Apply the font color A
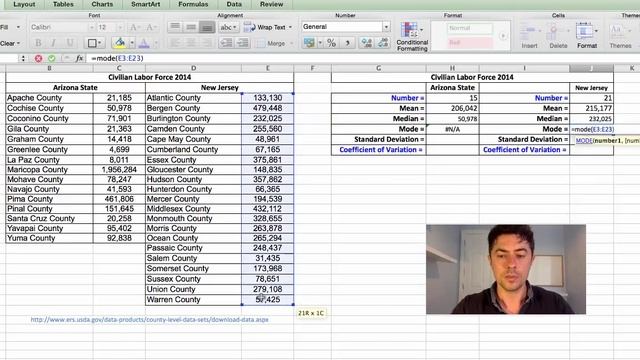The height and width of the screenshot is (360, 640). point(144,43)
